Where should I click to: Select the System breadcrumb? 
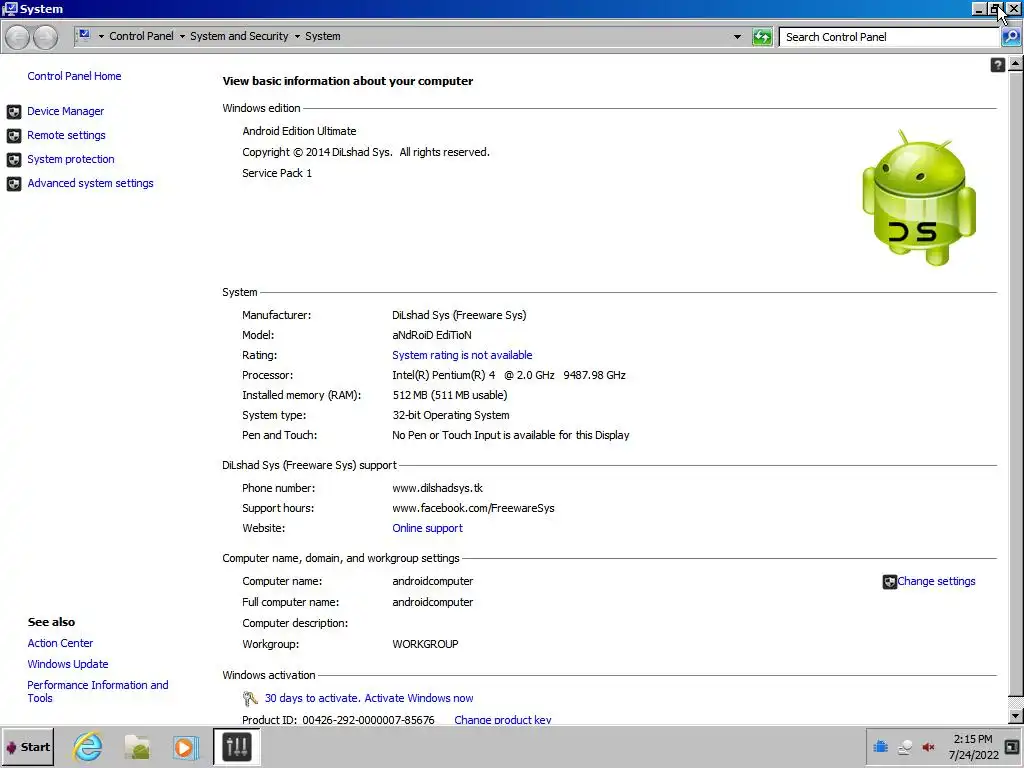tap(323, 36)
